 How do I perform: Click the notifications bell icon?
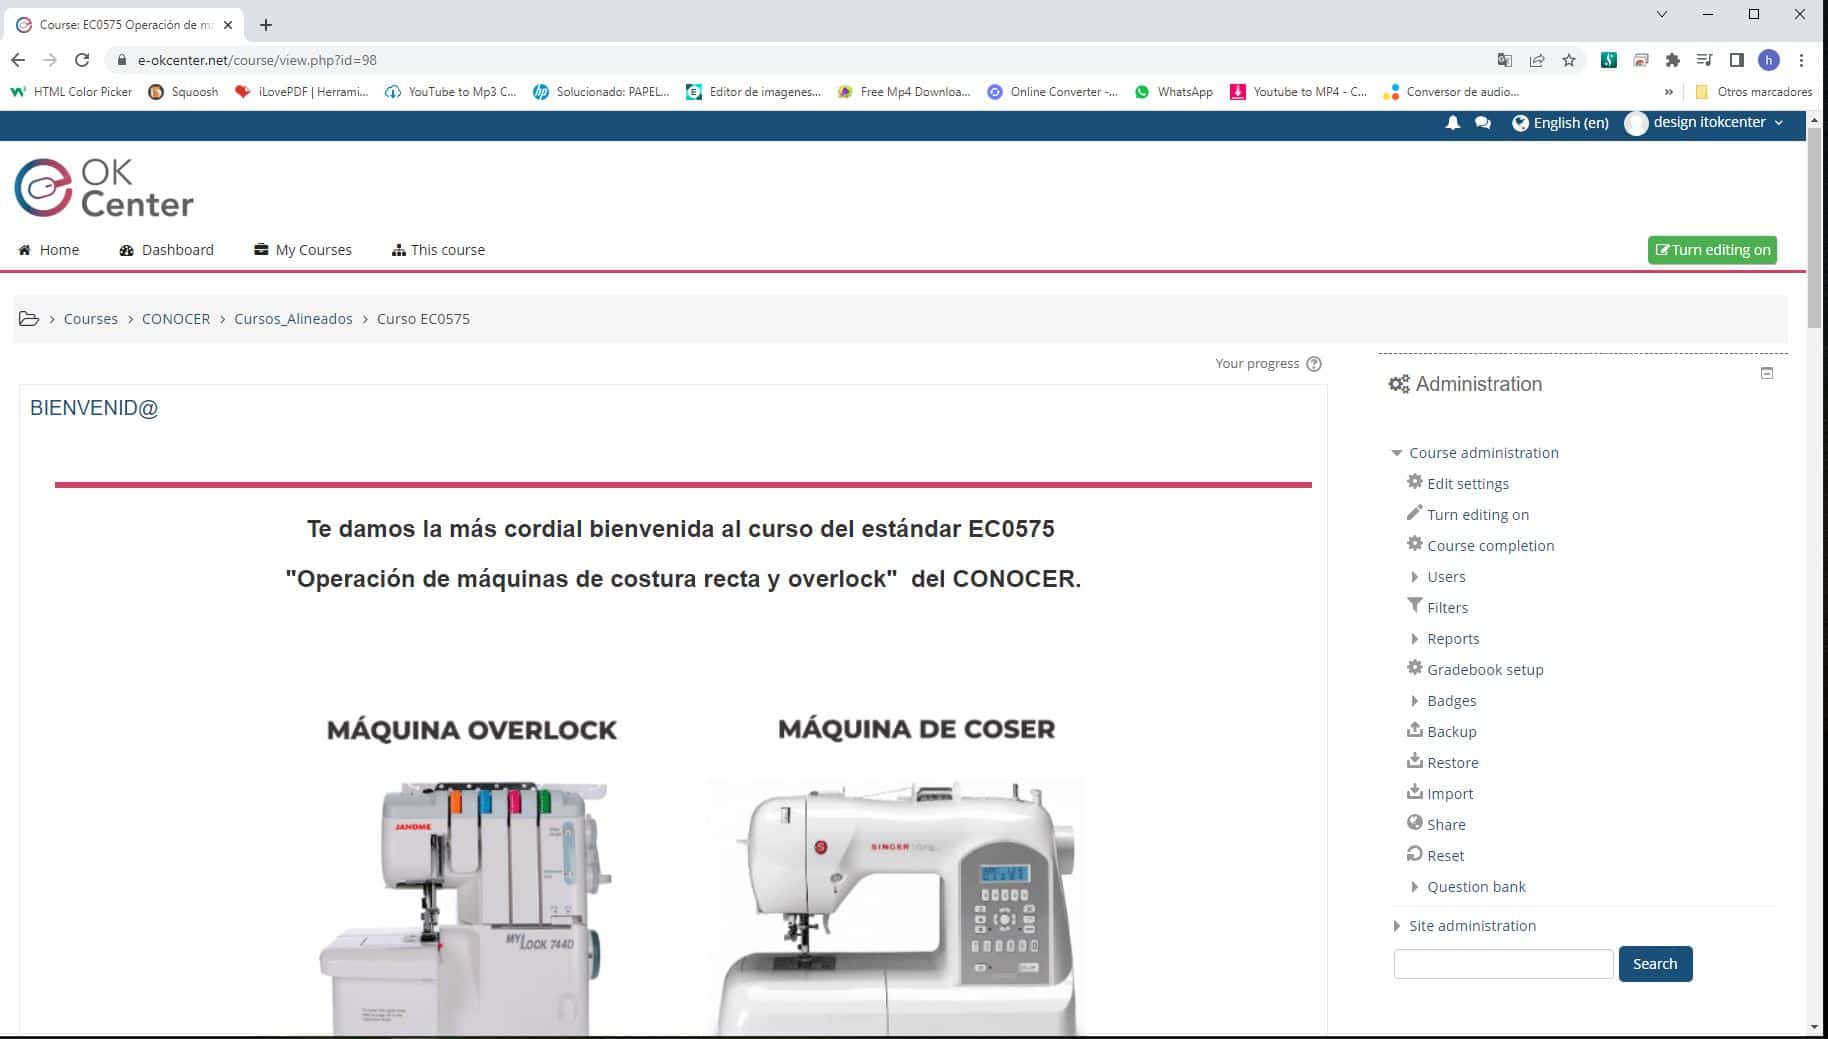[x=1452, y=123]
